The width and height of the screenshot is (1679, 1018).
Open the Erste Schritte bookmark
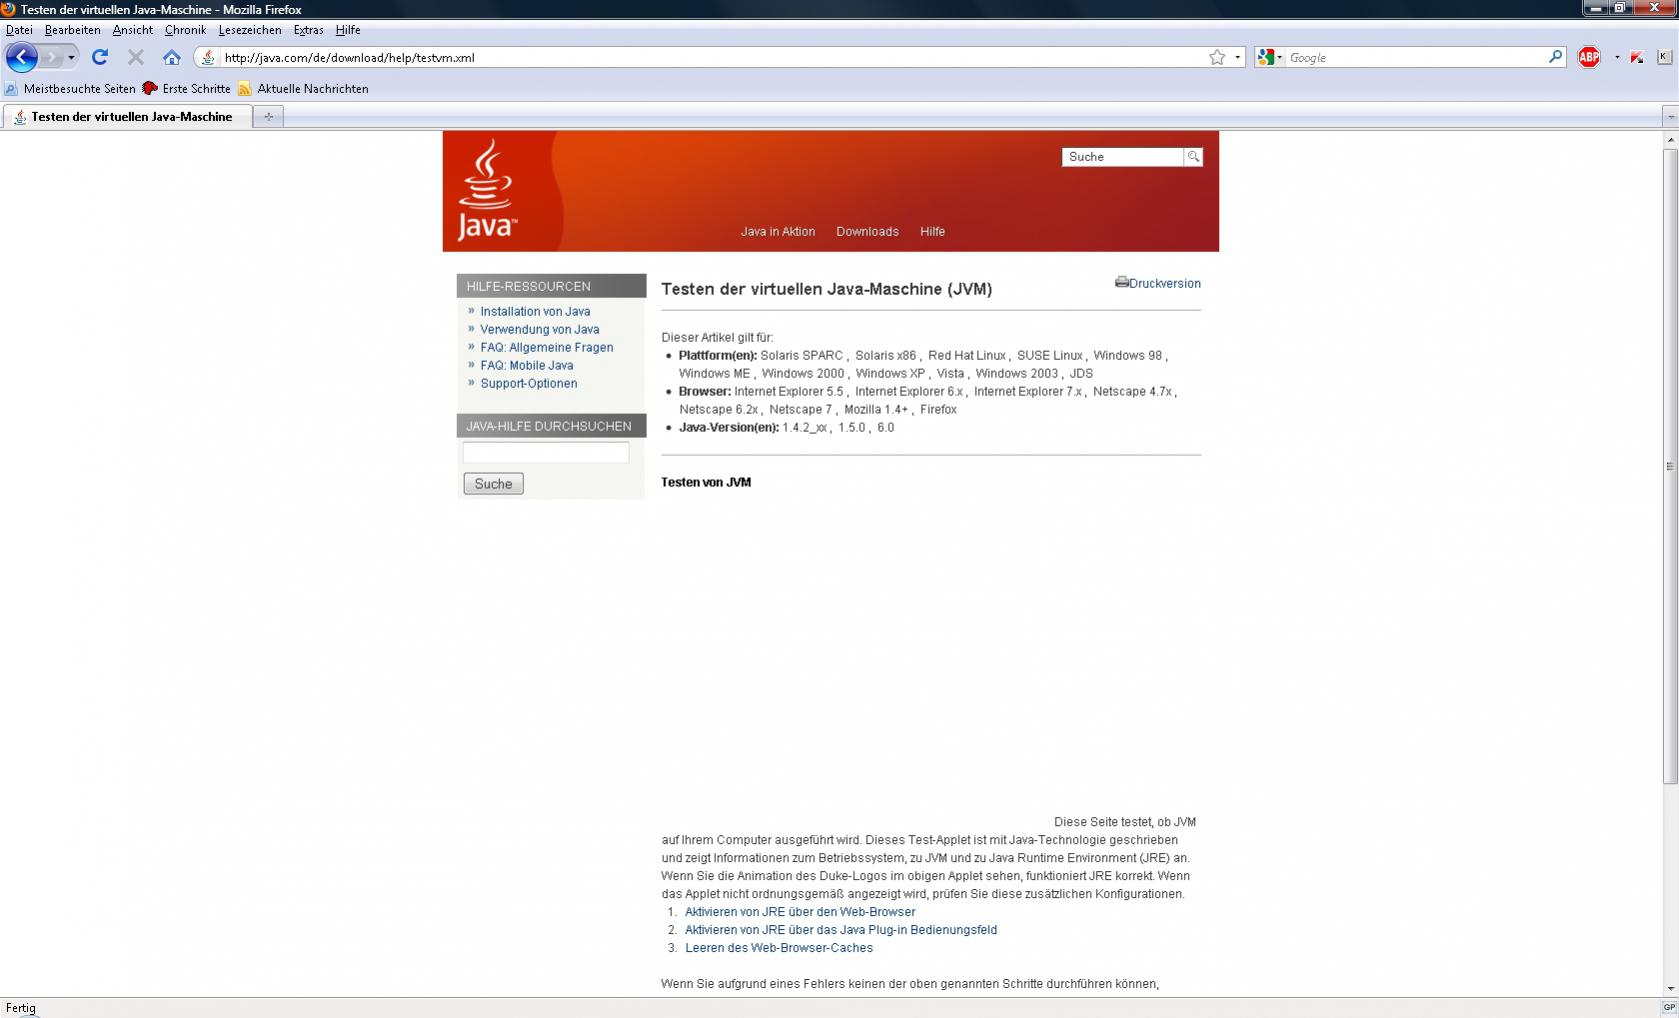[186, 88]
